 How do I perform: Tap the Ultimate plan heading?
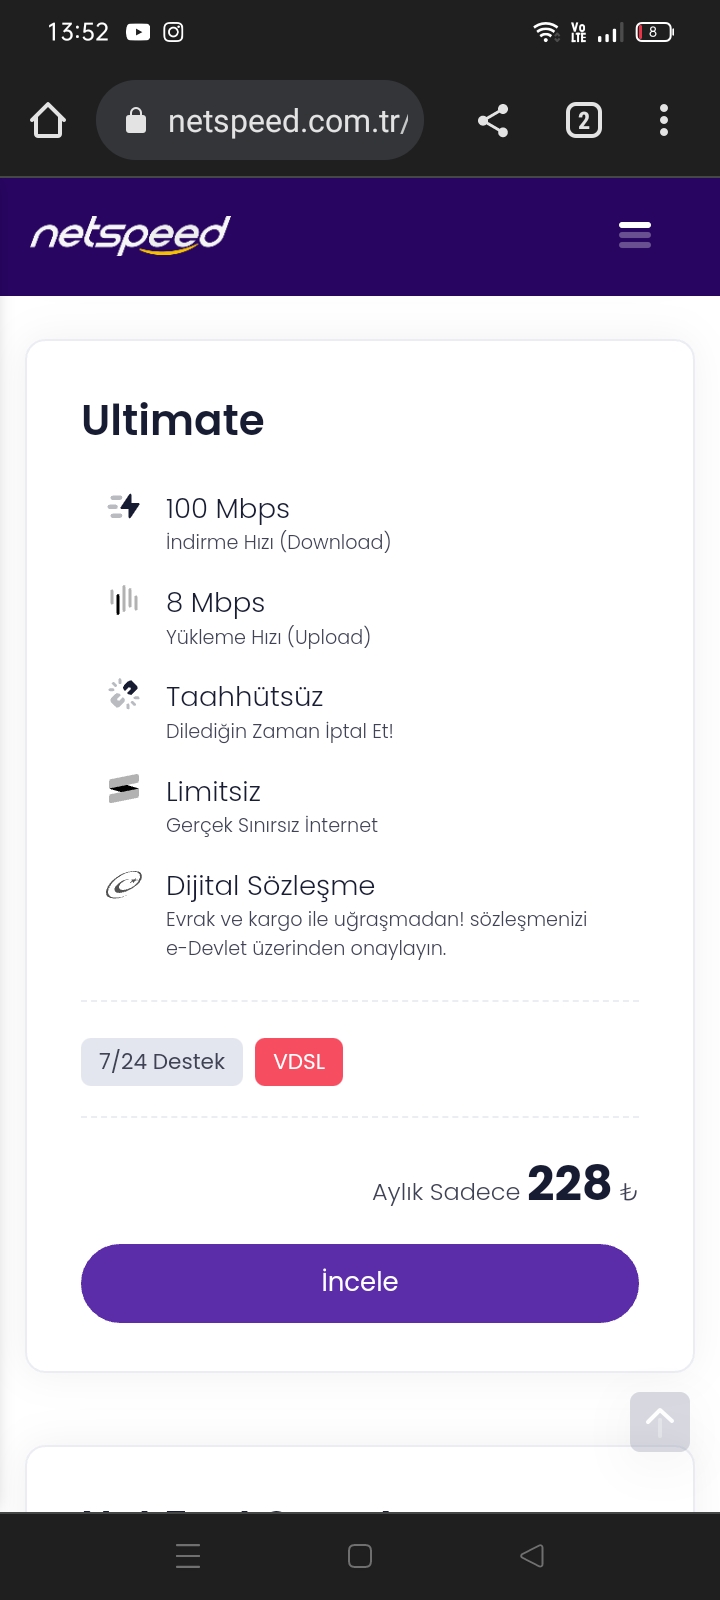173,420
